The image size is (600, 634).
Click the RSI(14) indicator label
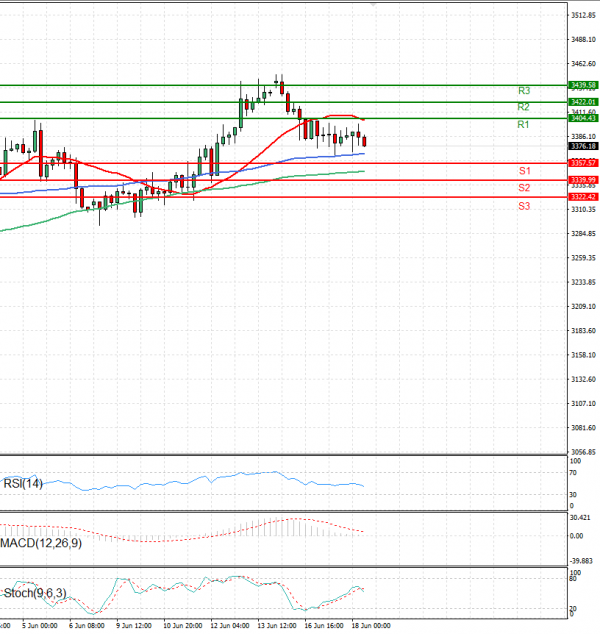click(23, 484)
